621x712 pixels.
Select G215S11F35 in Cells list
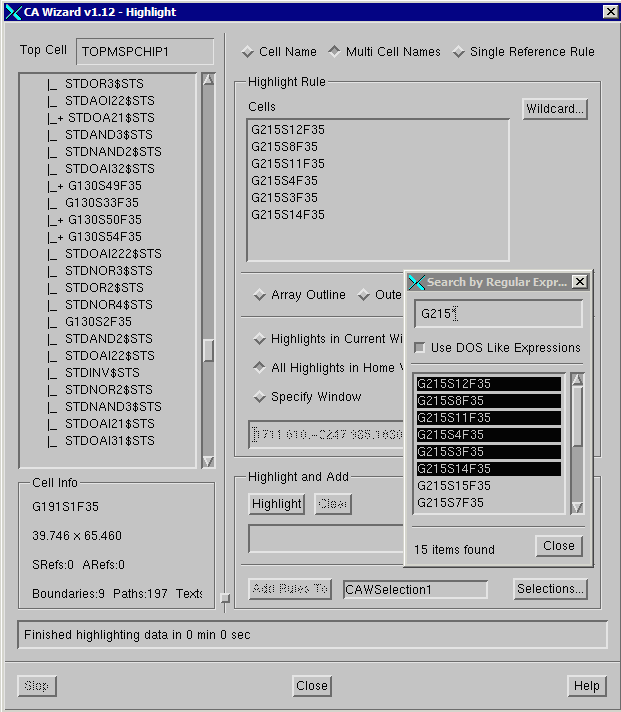coord(288,164)
